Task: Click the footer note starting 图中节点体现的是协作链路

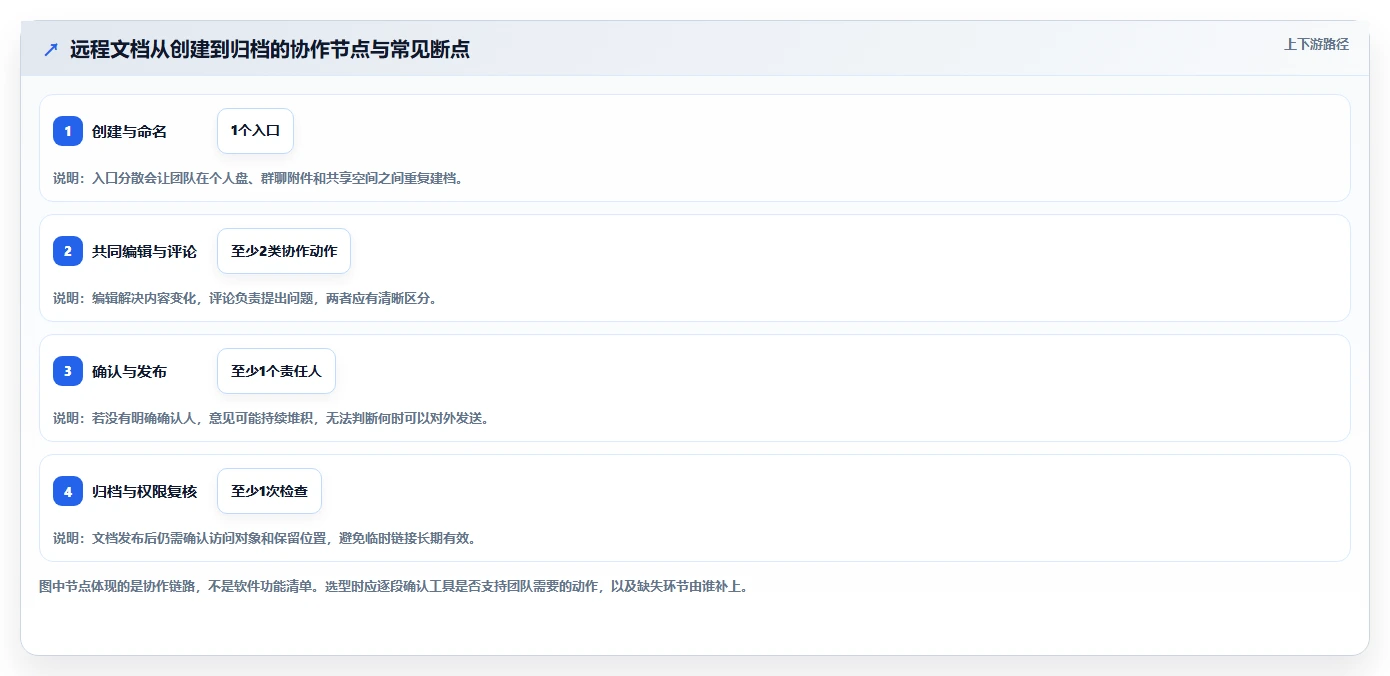Action: (393, 586)
